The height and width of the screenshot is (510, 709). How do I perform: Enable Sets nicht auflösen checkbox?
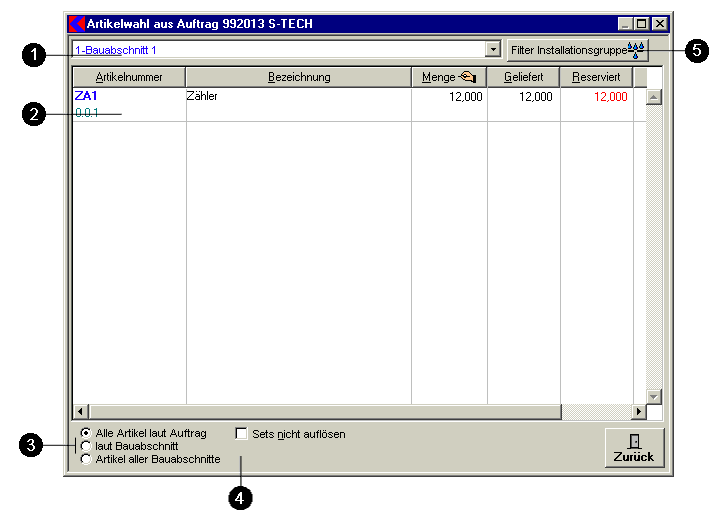[241, 434]
